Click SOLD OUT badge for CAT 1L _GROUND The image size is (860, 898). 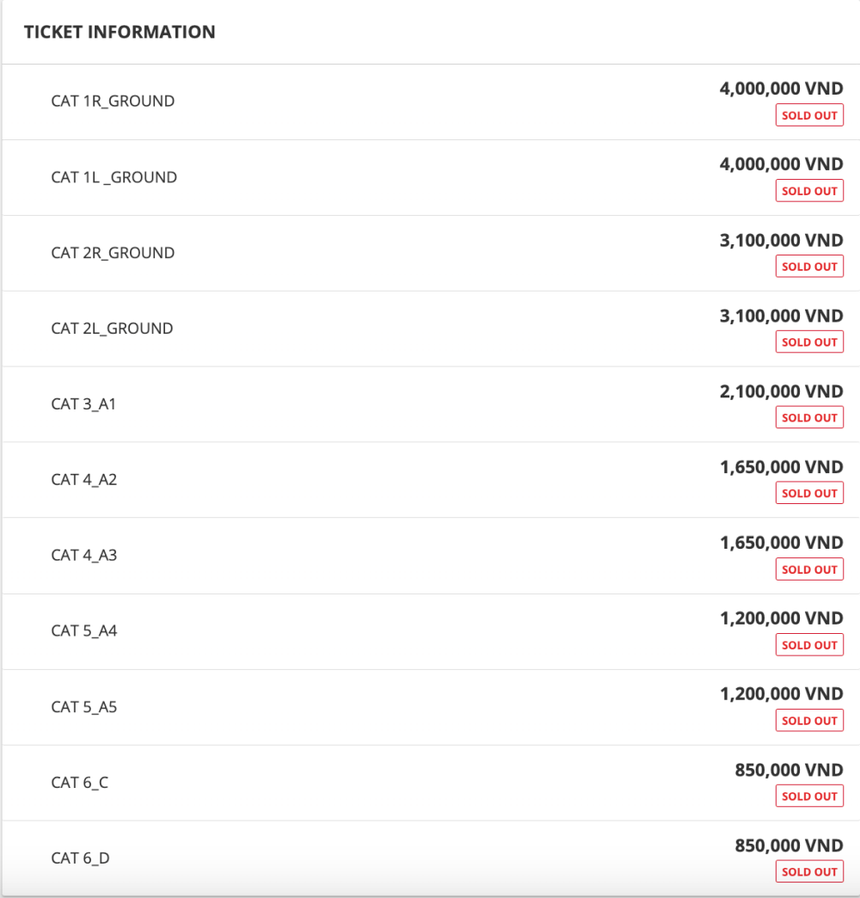point(809,191)
